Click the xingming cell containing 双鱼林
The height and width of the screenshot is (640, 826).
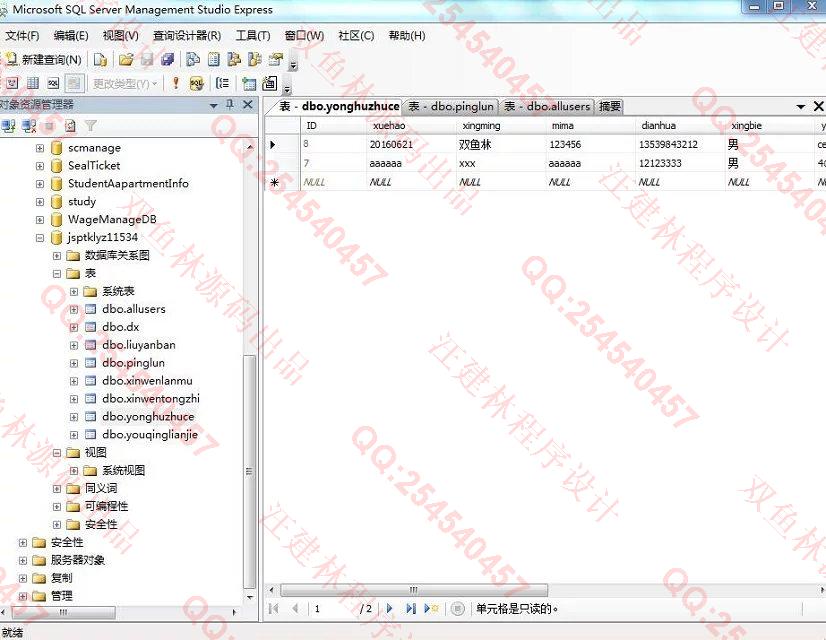pyautogui.click(x=476, y=145)
